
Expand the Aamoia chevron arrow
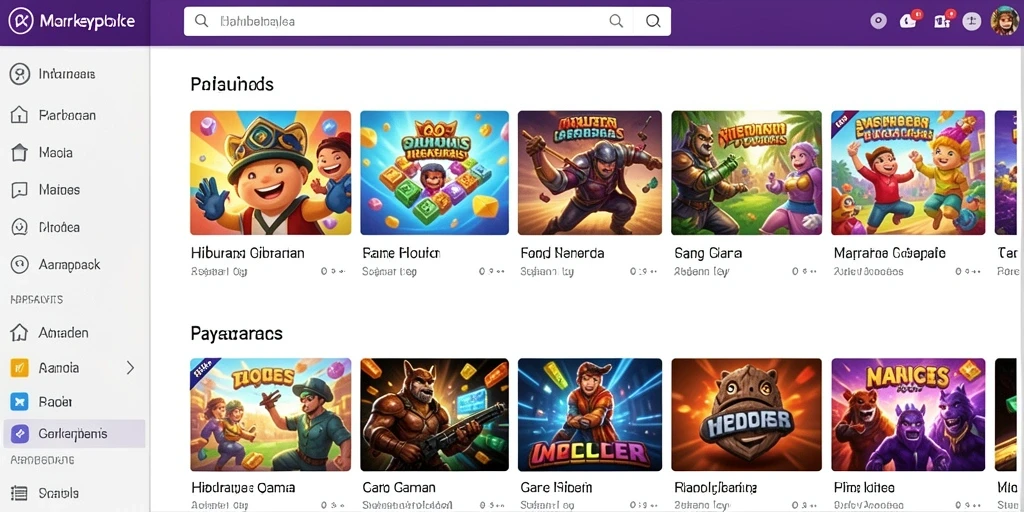pos(130,368)
